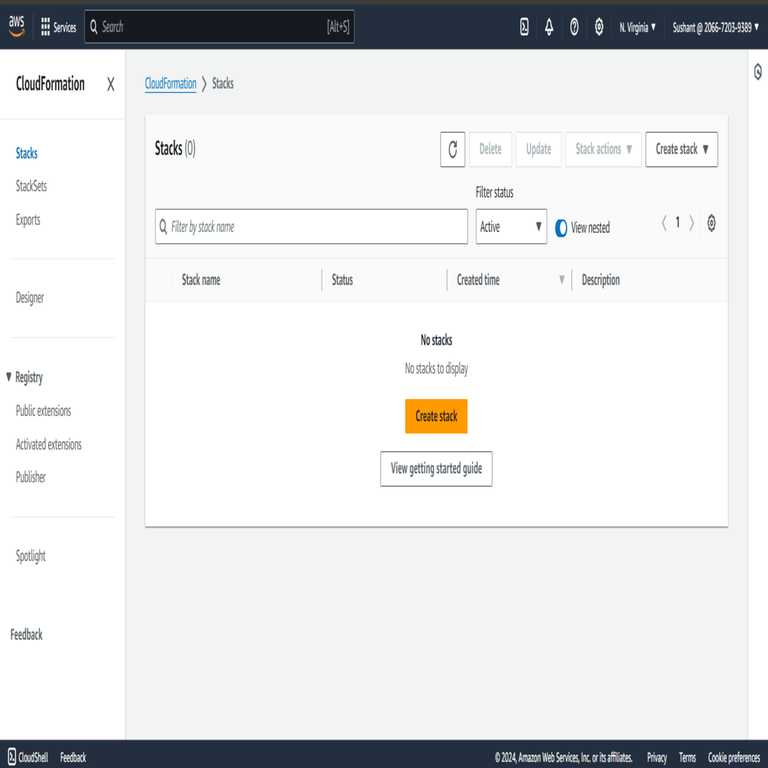Open the settings gear in top bar
The image size is (768, 768).
tap(599, 27)
